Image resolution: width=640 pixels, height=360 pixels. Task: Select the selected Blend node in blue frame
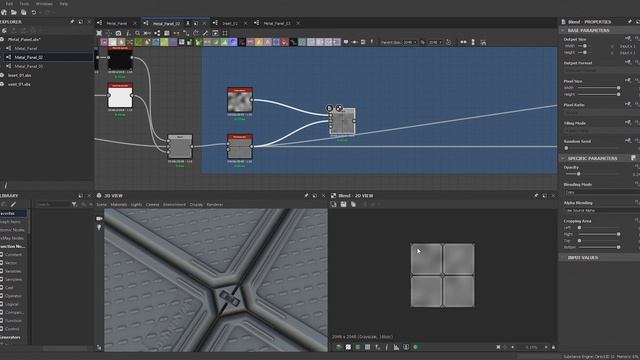coord(342,121)
